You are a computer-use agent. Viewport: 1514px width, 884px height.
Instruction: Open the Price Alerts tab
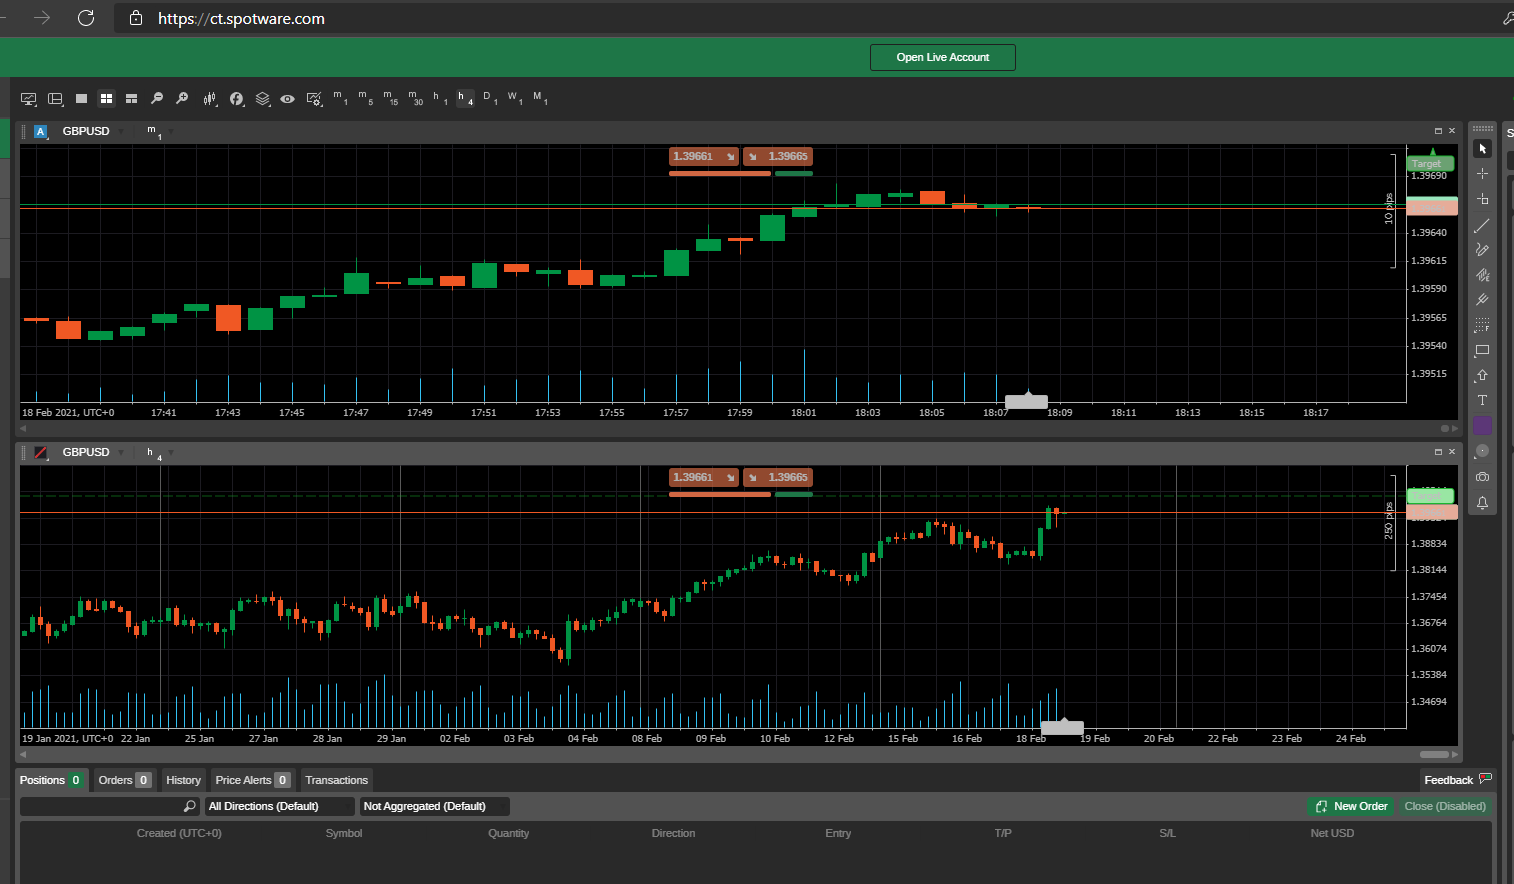point(252,780)
